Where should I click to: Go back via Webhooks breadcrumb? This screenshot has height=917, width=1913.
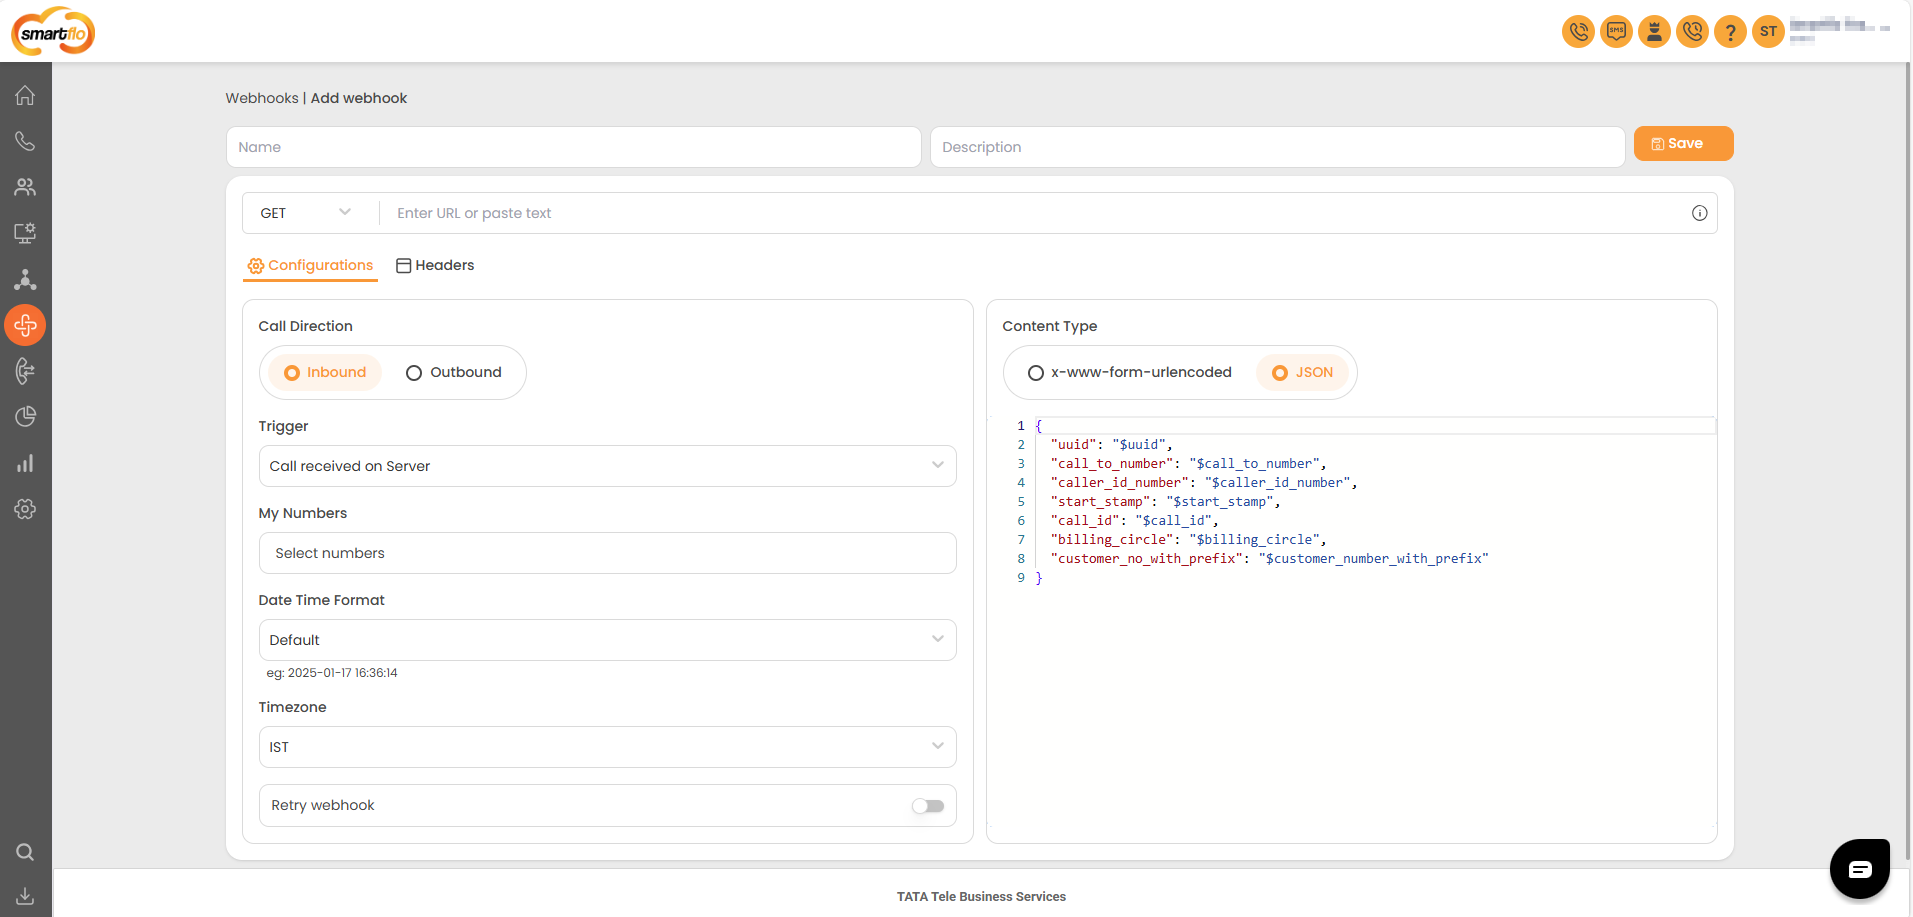(262, 98)
